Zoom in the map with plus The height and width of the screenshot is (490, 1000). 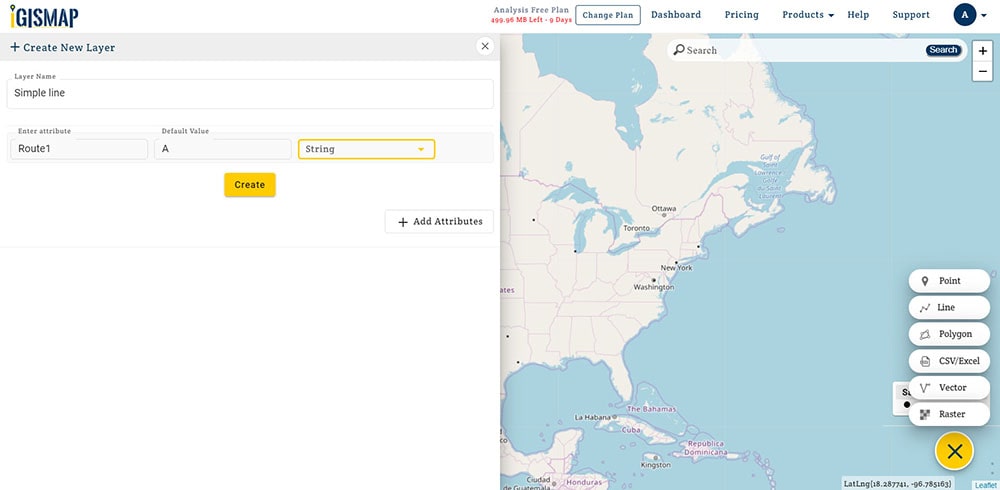pos(982,52)
